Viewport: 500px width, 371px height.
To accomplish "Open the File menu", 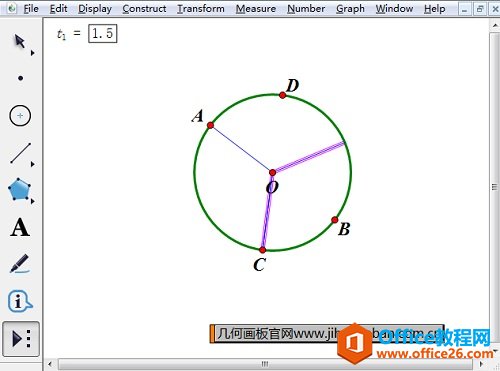I will (x=31, y=9).
